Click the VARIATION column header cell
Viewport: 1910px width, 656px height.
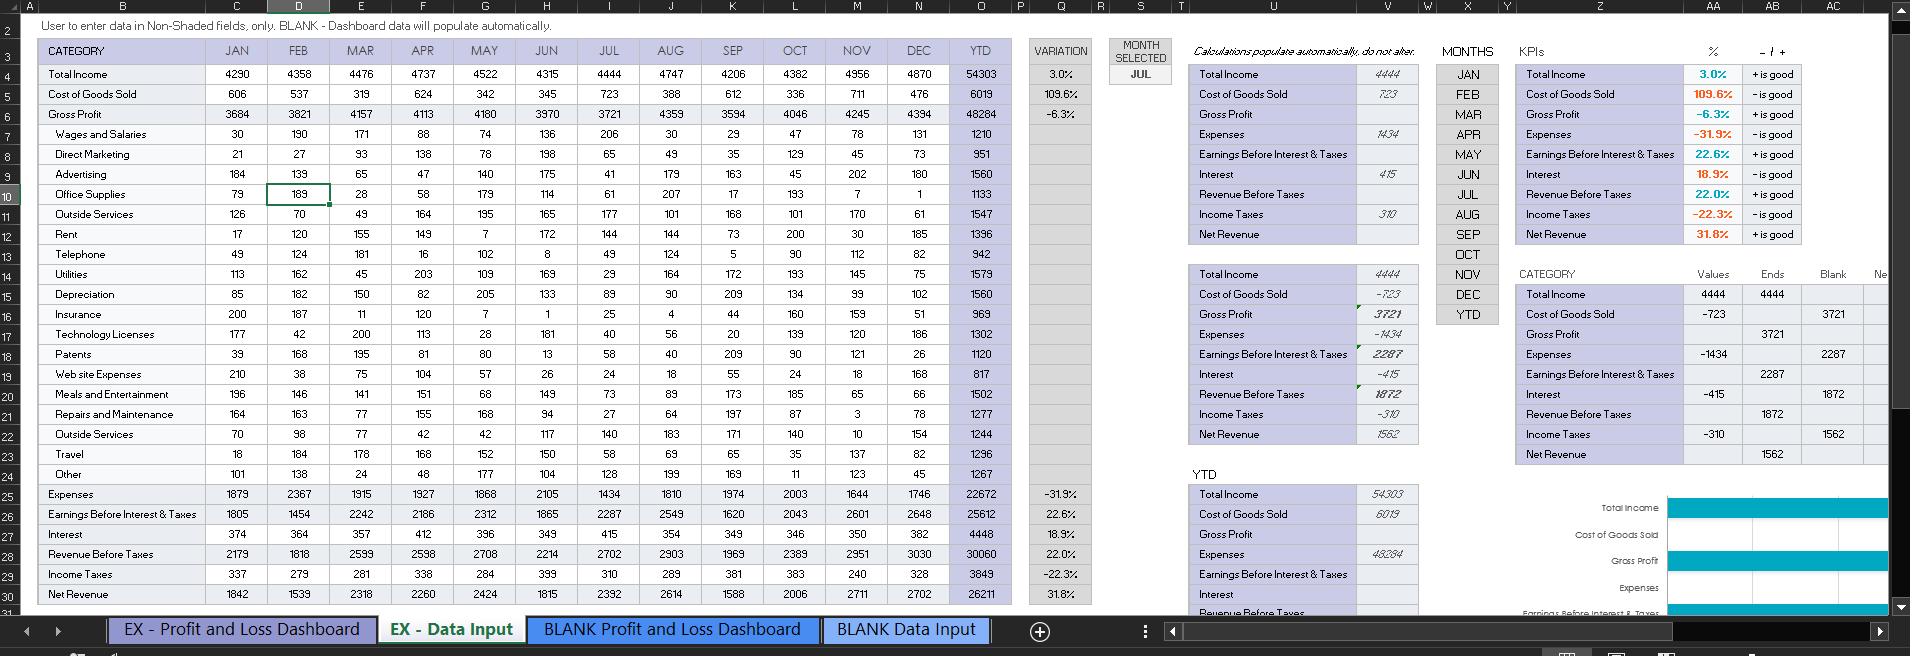tap(1060, 51)
